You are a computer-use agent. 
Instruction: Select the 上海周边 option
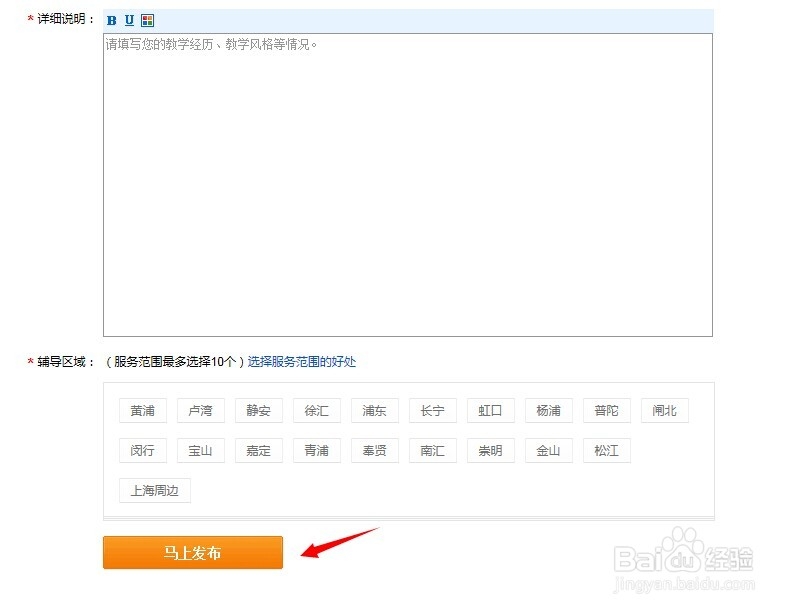[x=154, y=490]
